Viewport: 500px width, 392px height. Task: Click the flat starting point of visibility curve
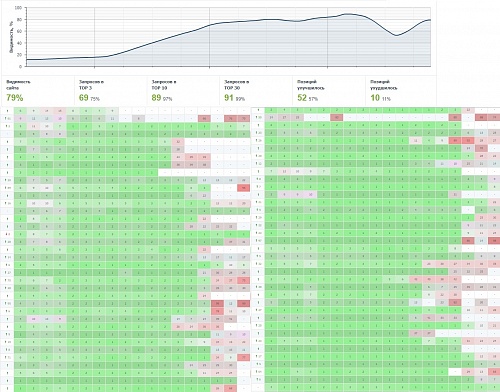coord(27,60)
